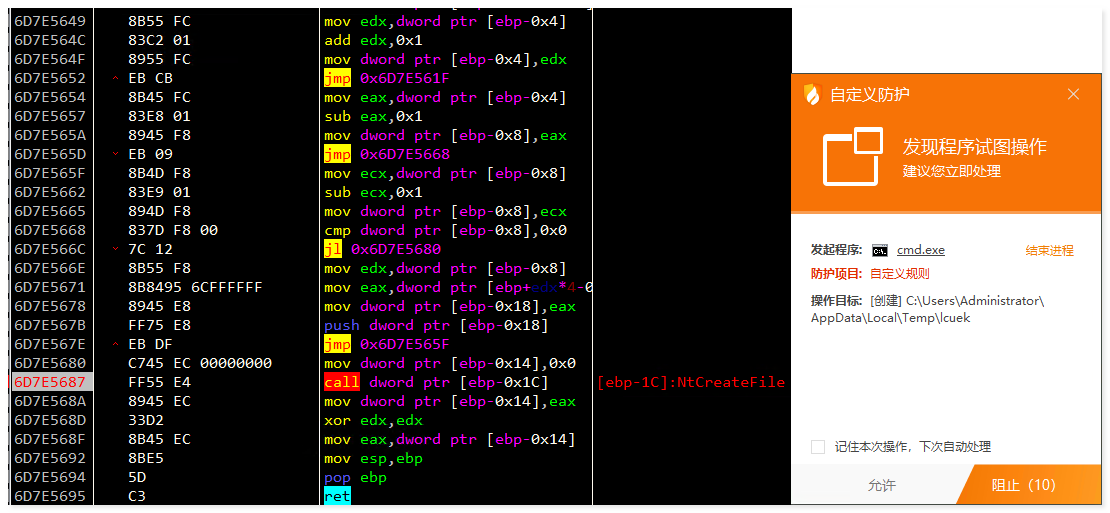Click the up jump arrow beside EB CB
The height and width of the screenshot is (513, 1110).
point(115,78)
